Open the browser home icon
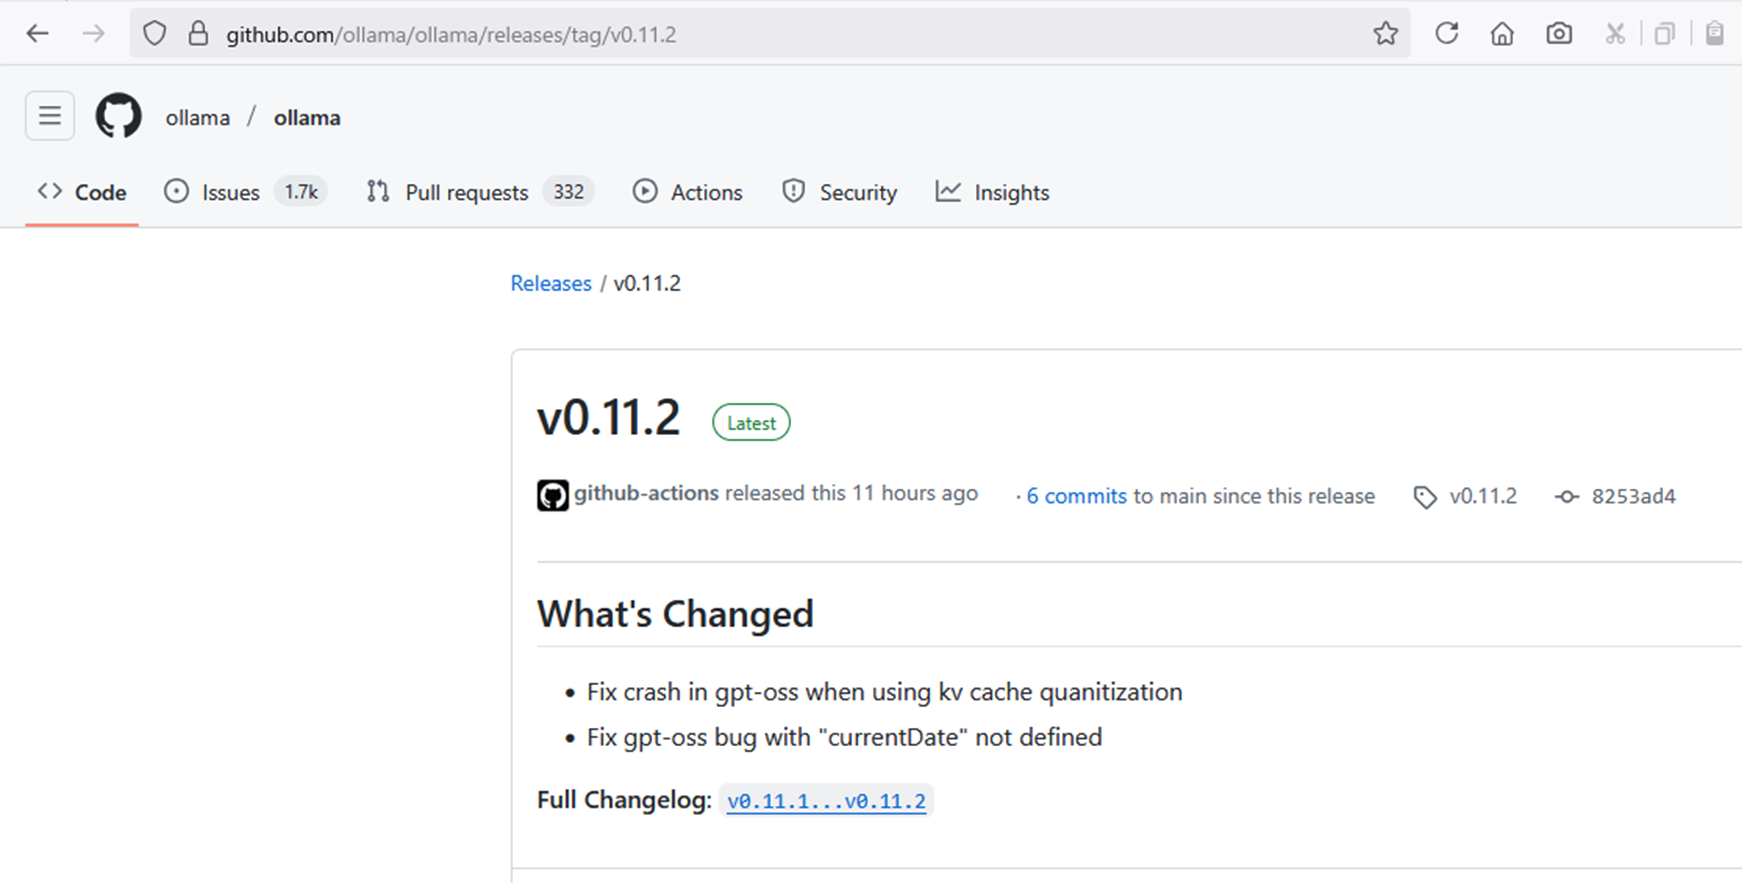 point(1502,33)
